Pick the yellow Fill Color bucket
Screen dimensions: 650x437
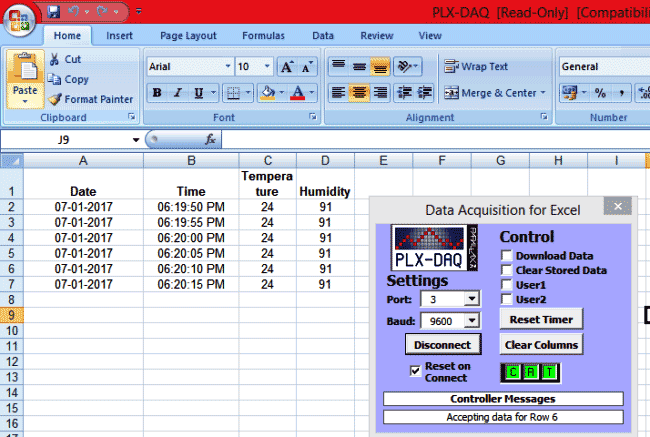point(268,93)
